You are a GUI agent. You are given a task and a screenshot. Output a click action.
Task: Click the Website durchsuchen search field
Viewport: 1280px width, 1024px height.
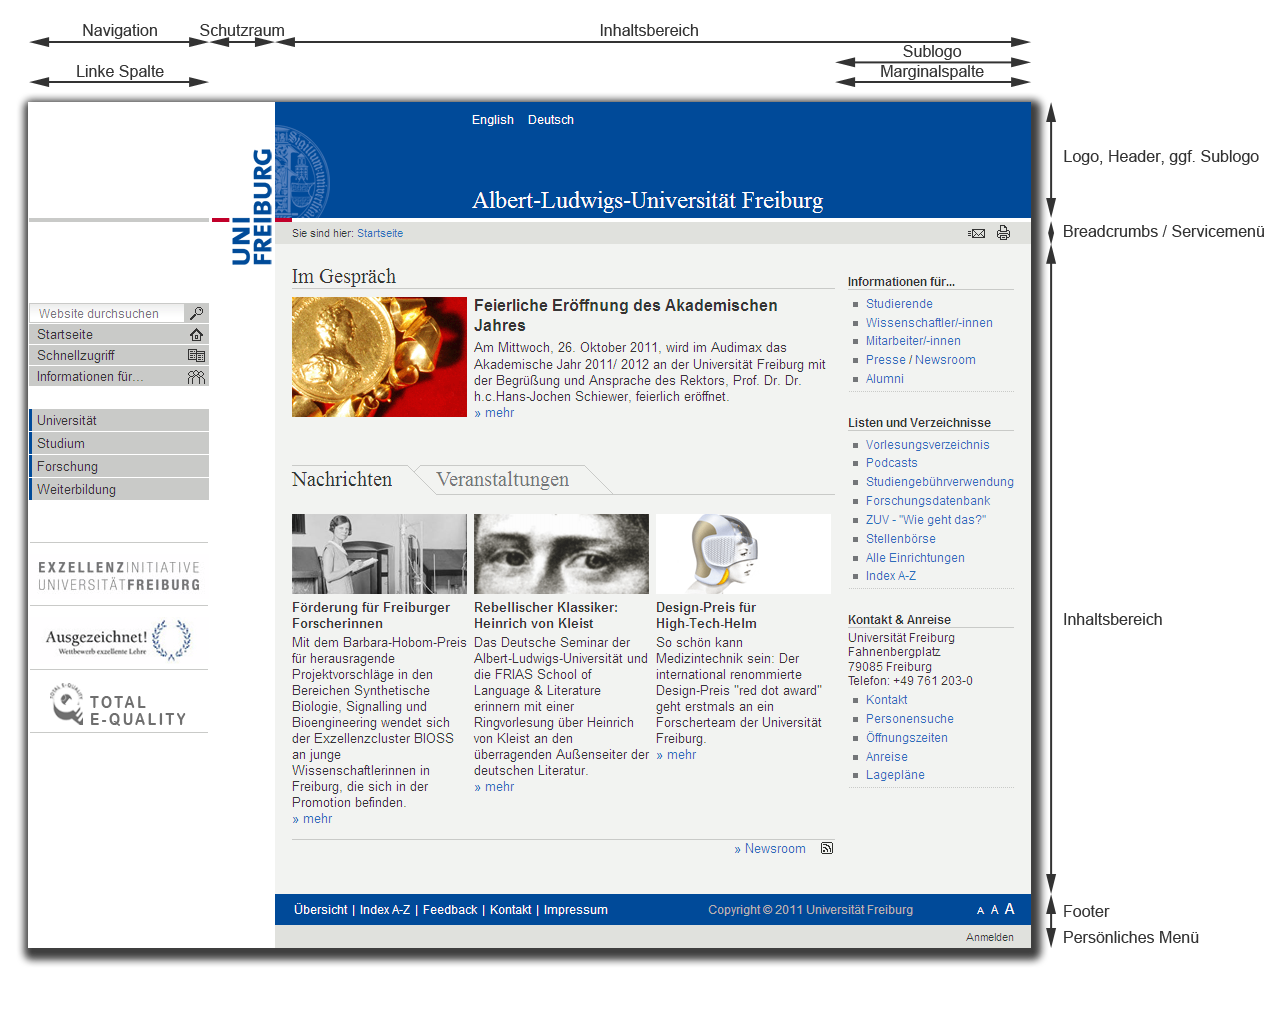click(x=107, y=313)
